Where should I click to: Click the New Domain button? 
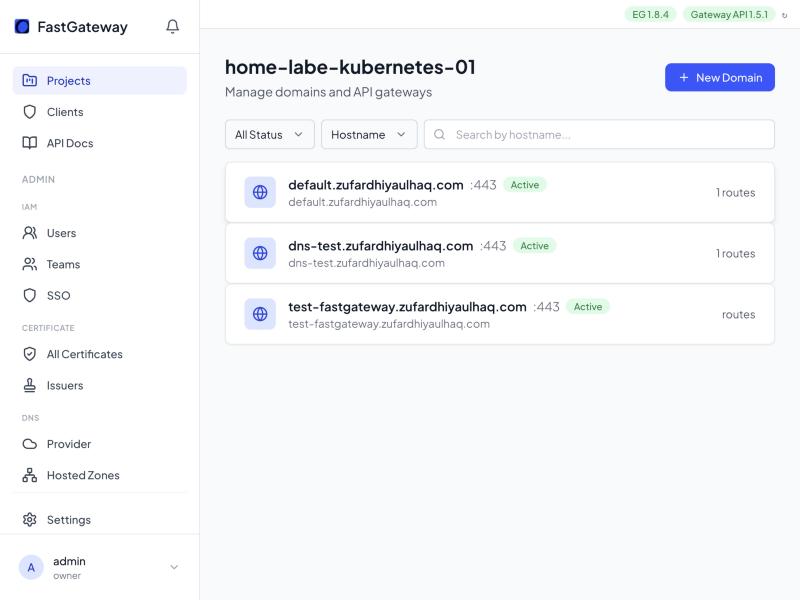(x=719, y=78)
